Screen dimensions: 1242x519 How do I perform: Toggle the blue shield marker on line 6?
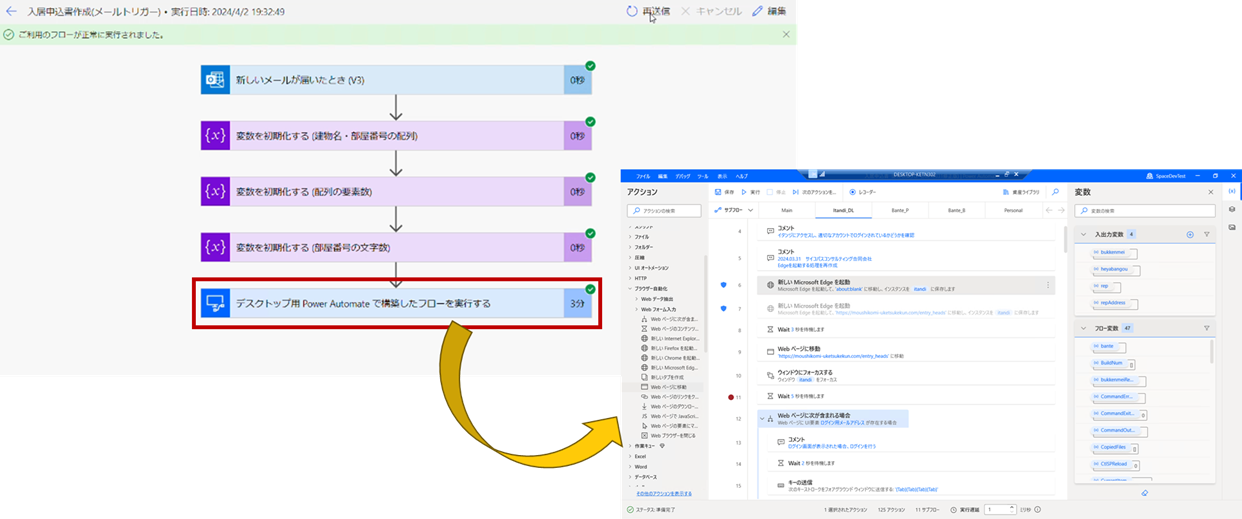[723, 285]
